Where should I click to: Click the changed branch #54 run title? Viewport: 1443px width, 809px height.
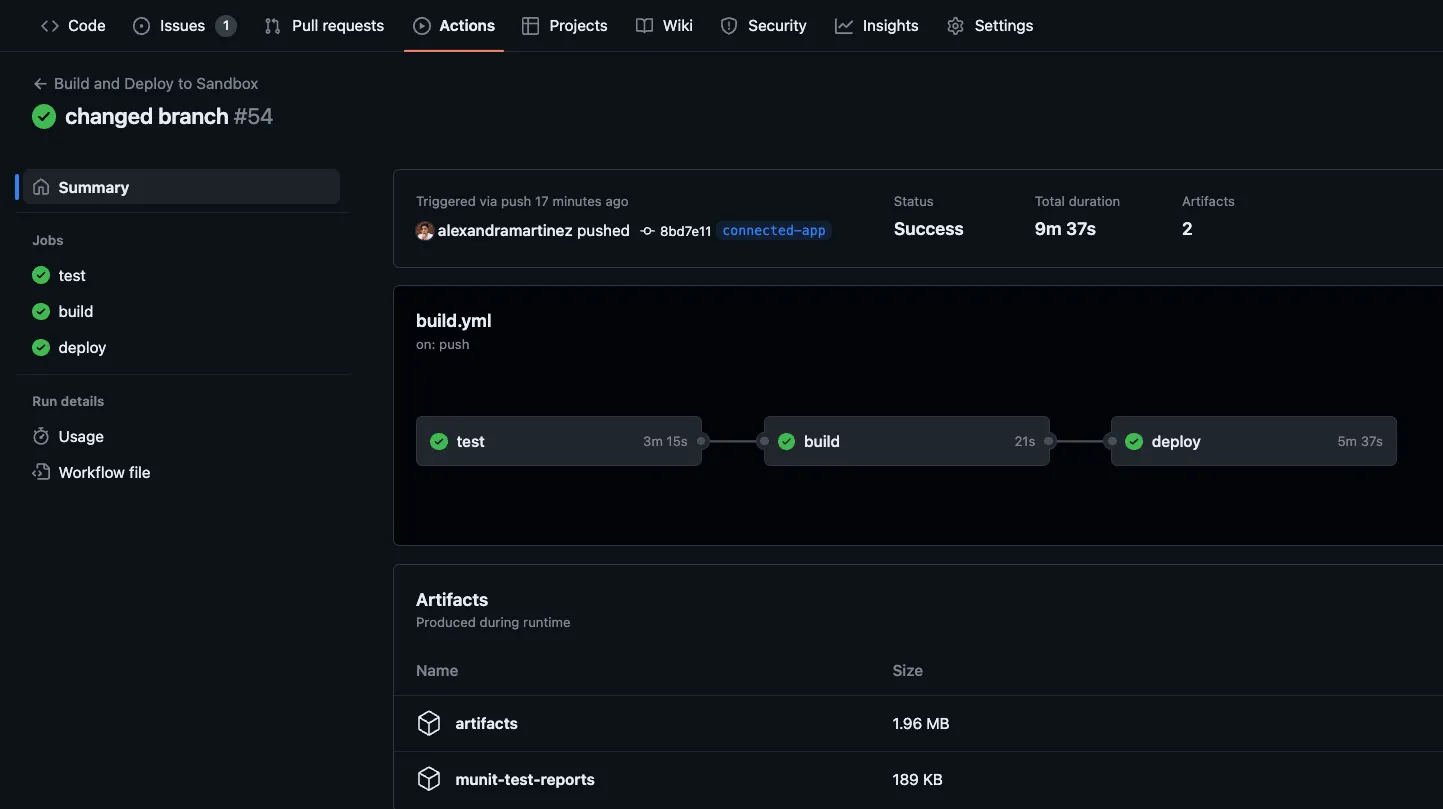point(169,117)
